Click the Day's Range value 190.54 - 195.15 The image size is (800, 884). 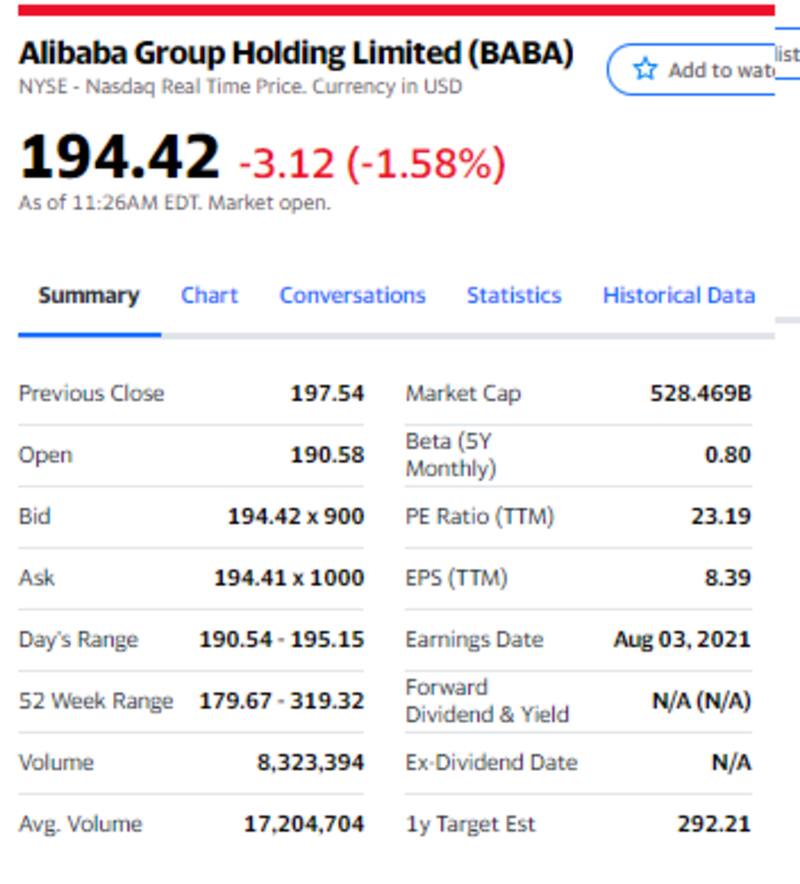281,639
